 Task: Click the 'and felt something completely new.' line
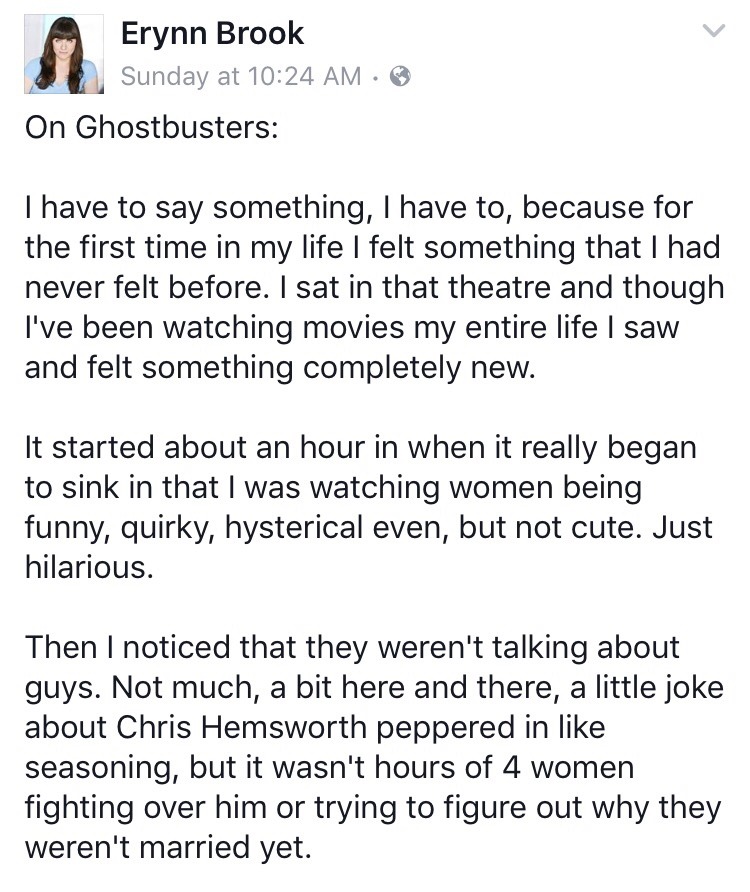280,367
